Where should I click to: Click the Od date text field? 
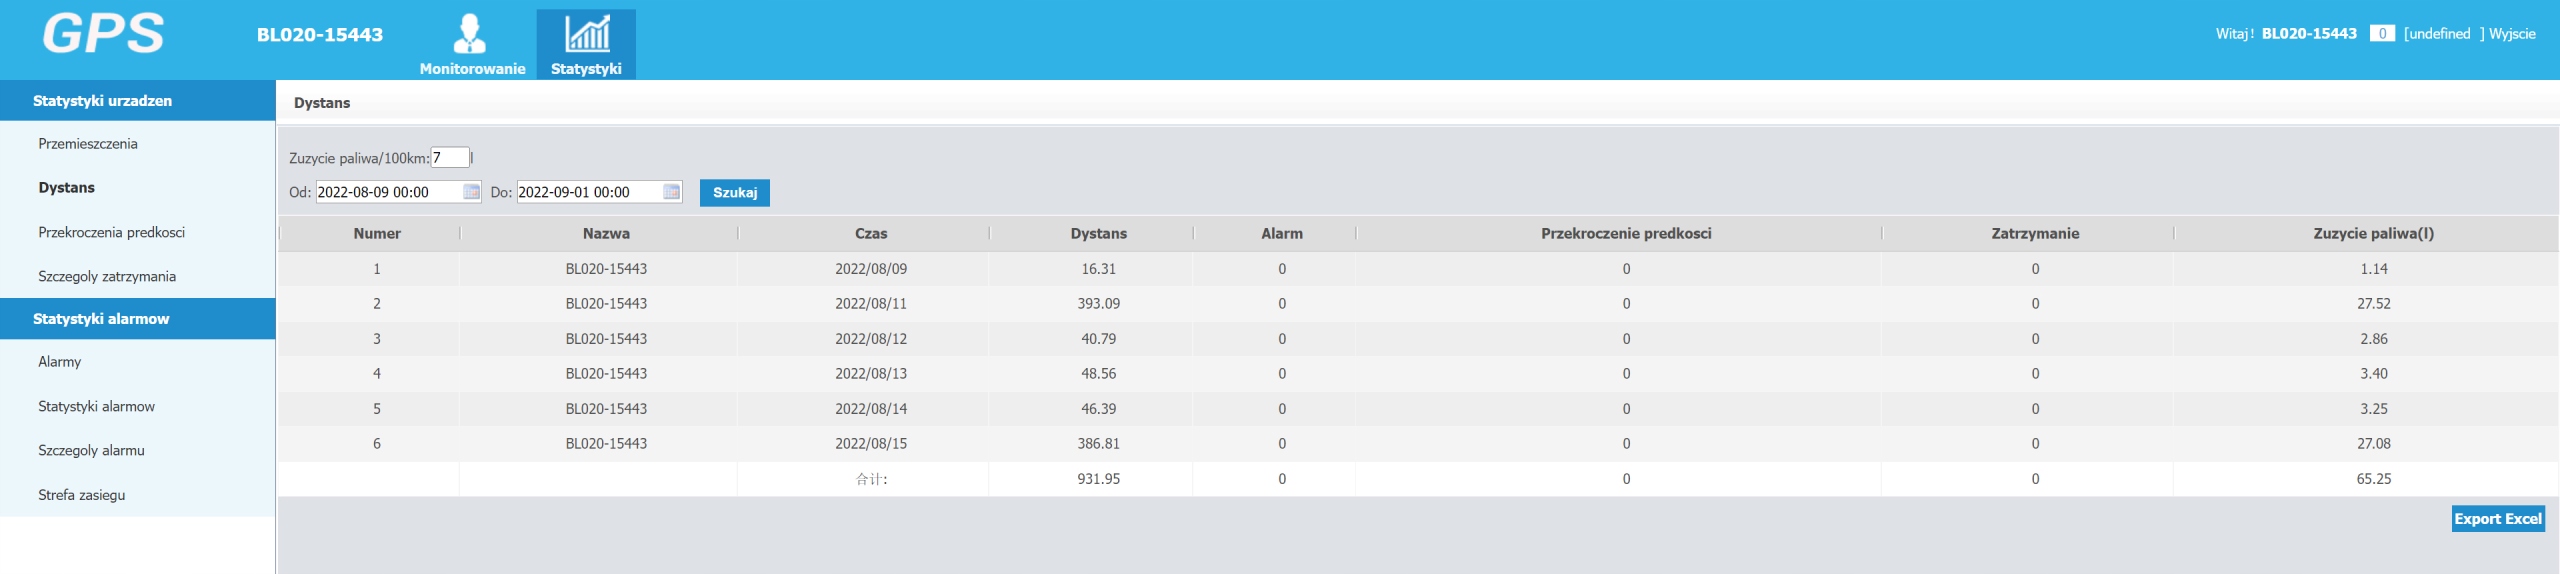click(390, 192)
